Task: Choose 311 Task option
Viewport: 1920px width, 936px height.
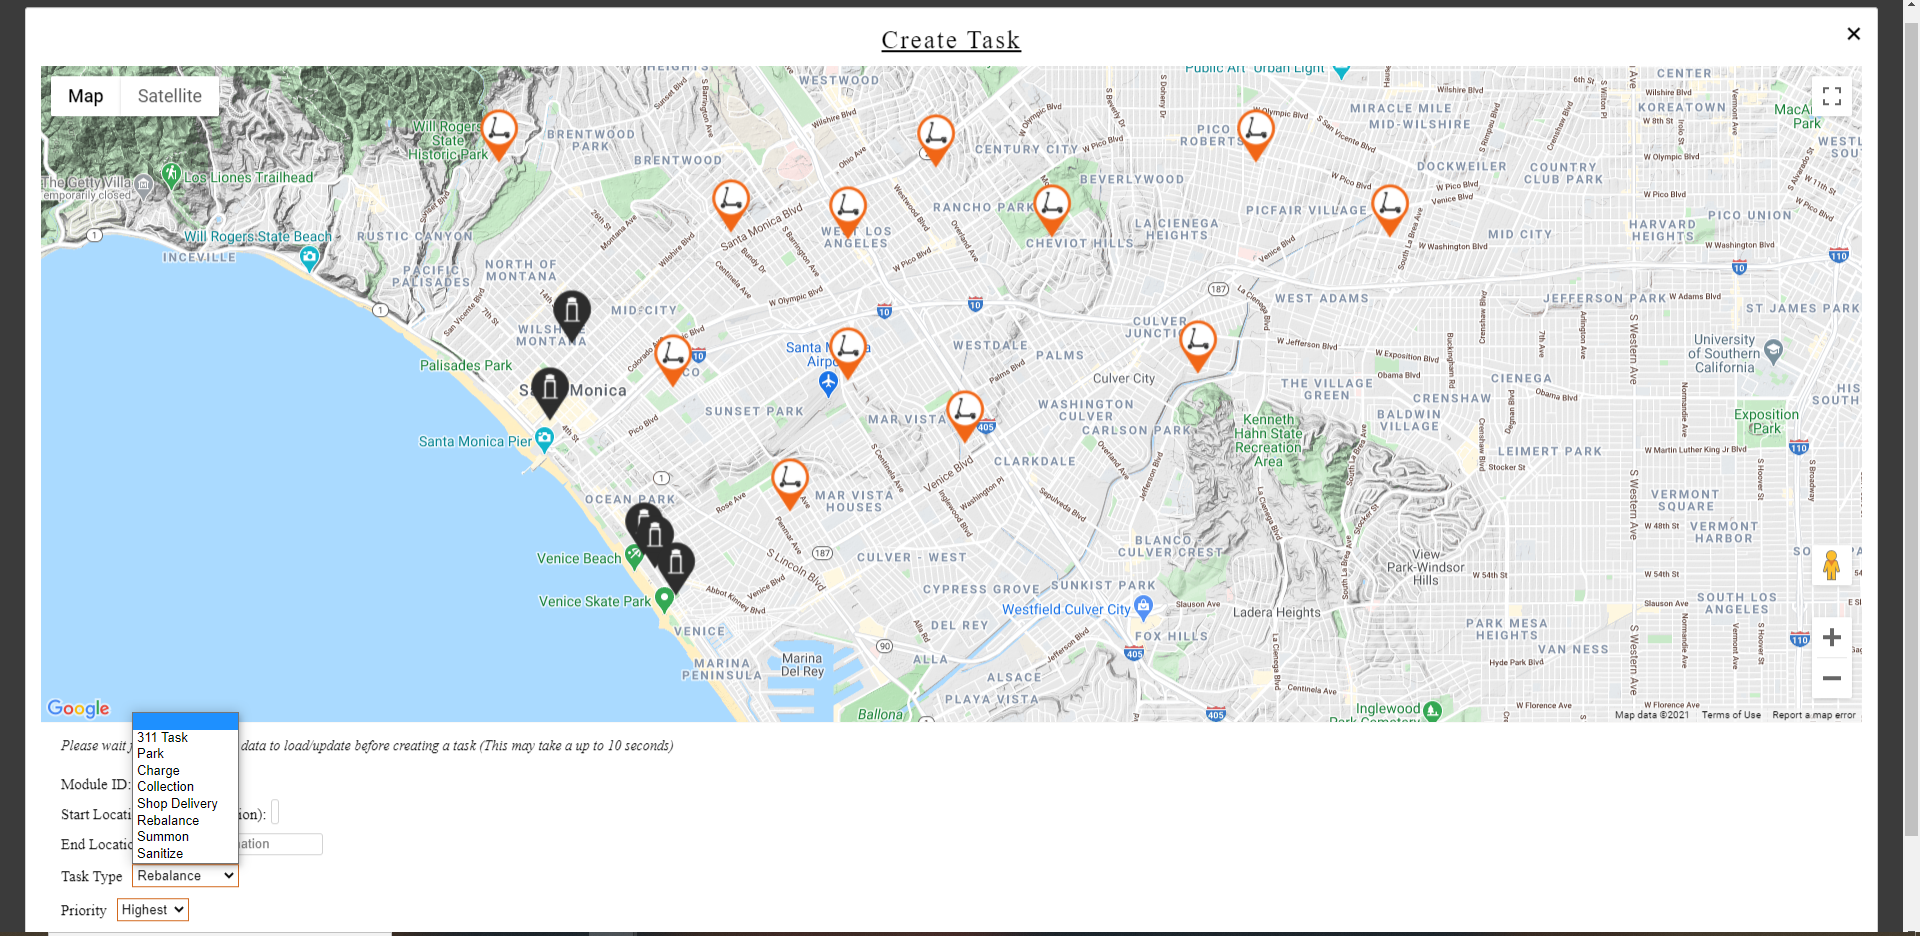Action: [185, 737]
